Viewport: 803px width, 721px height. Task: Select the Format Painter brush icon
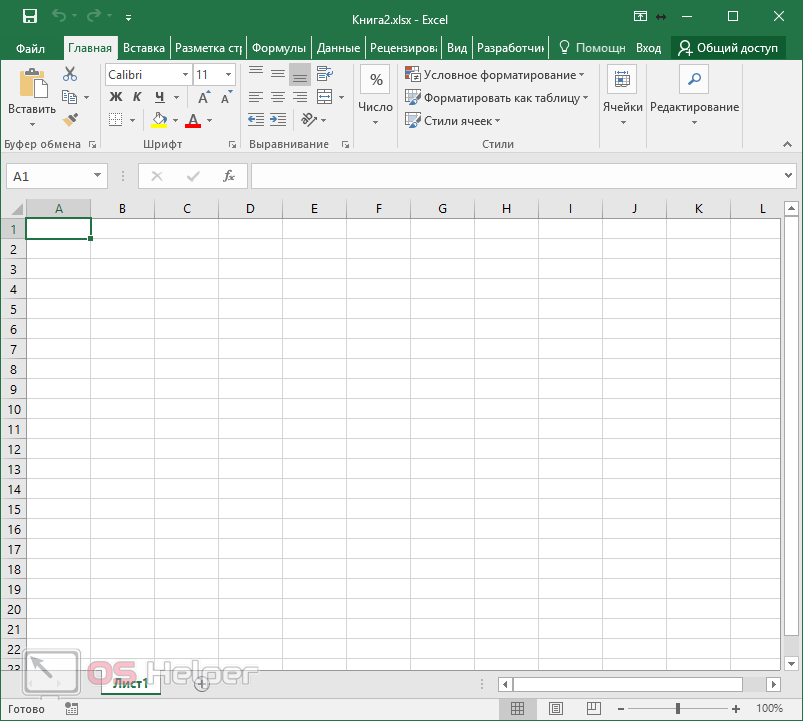click(69, 120)
